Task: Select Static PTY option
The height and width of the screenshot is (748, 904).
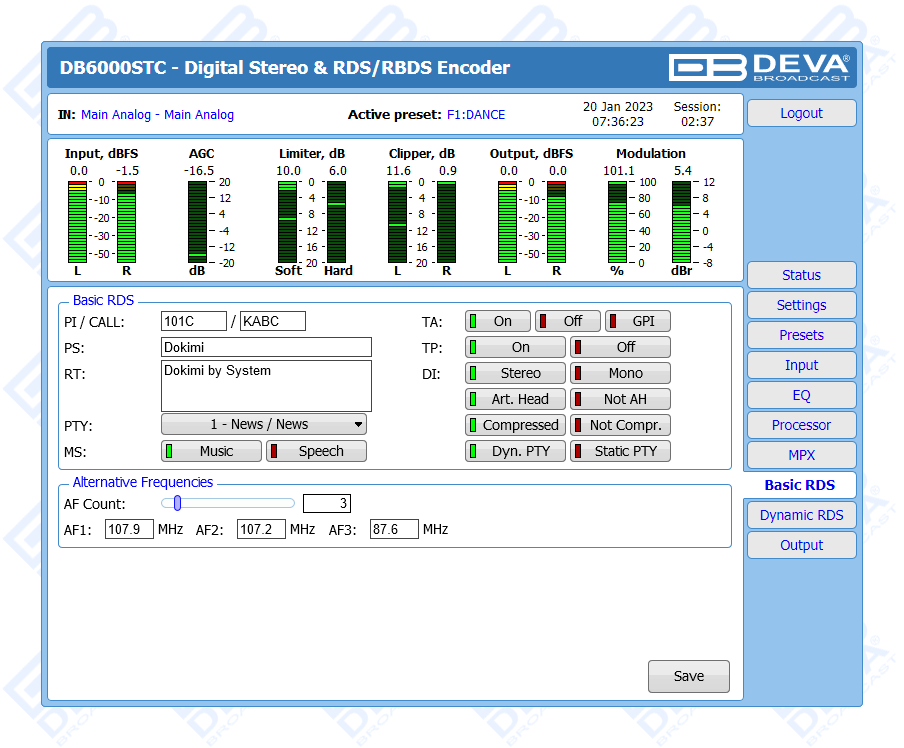Action: point(620,451)
